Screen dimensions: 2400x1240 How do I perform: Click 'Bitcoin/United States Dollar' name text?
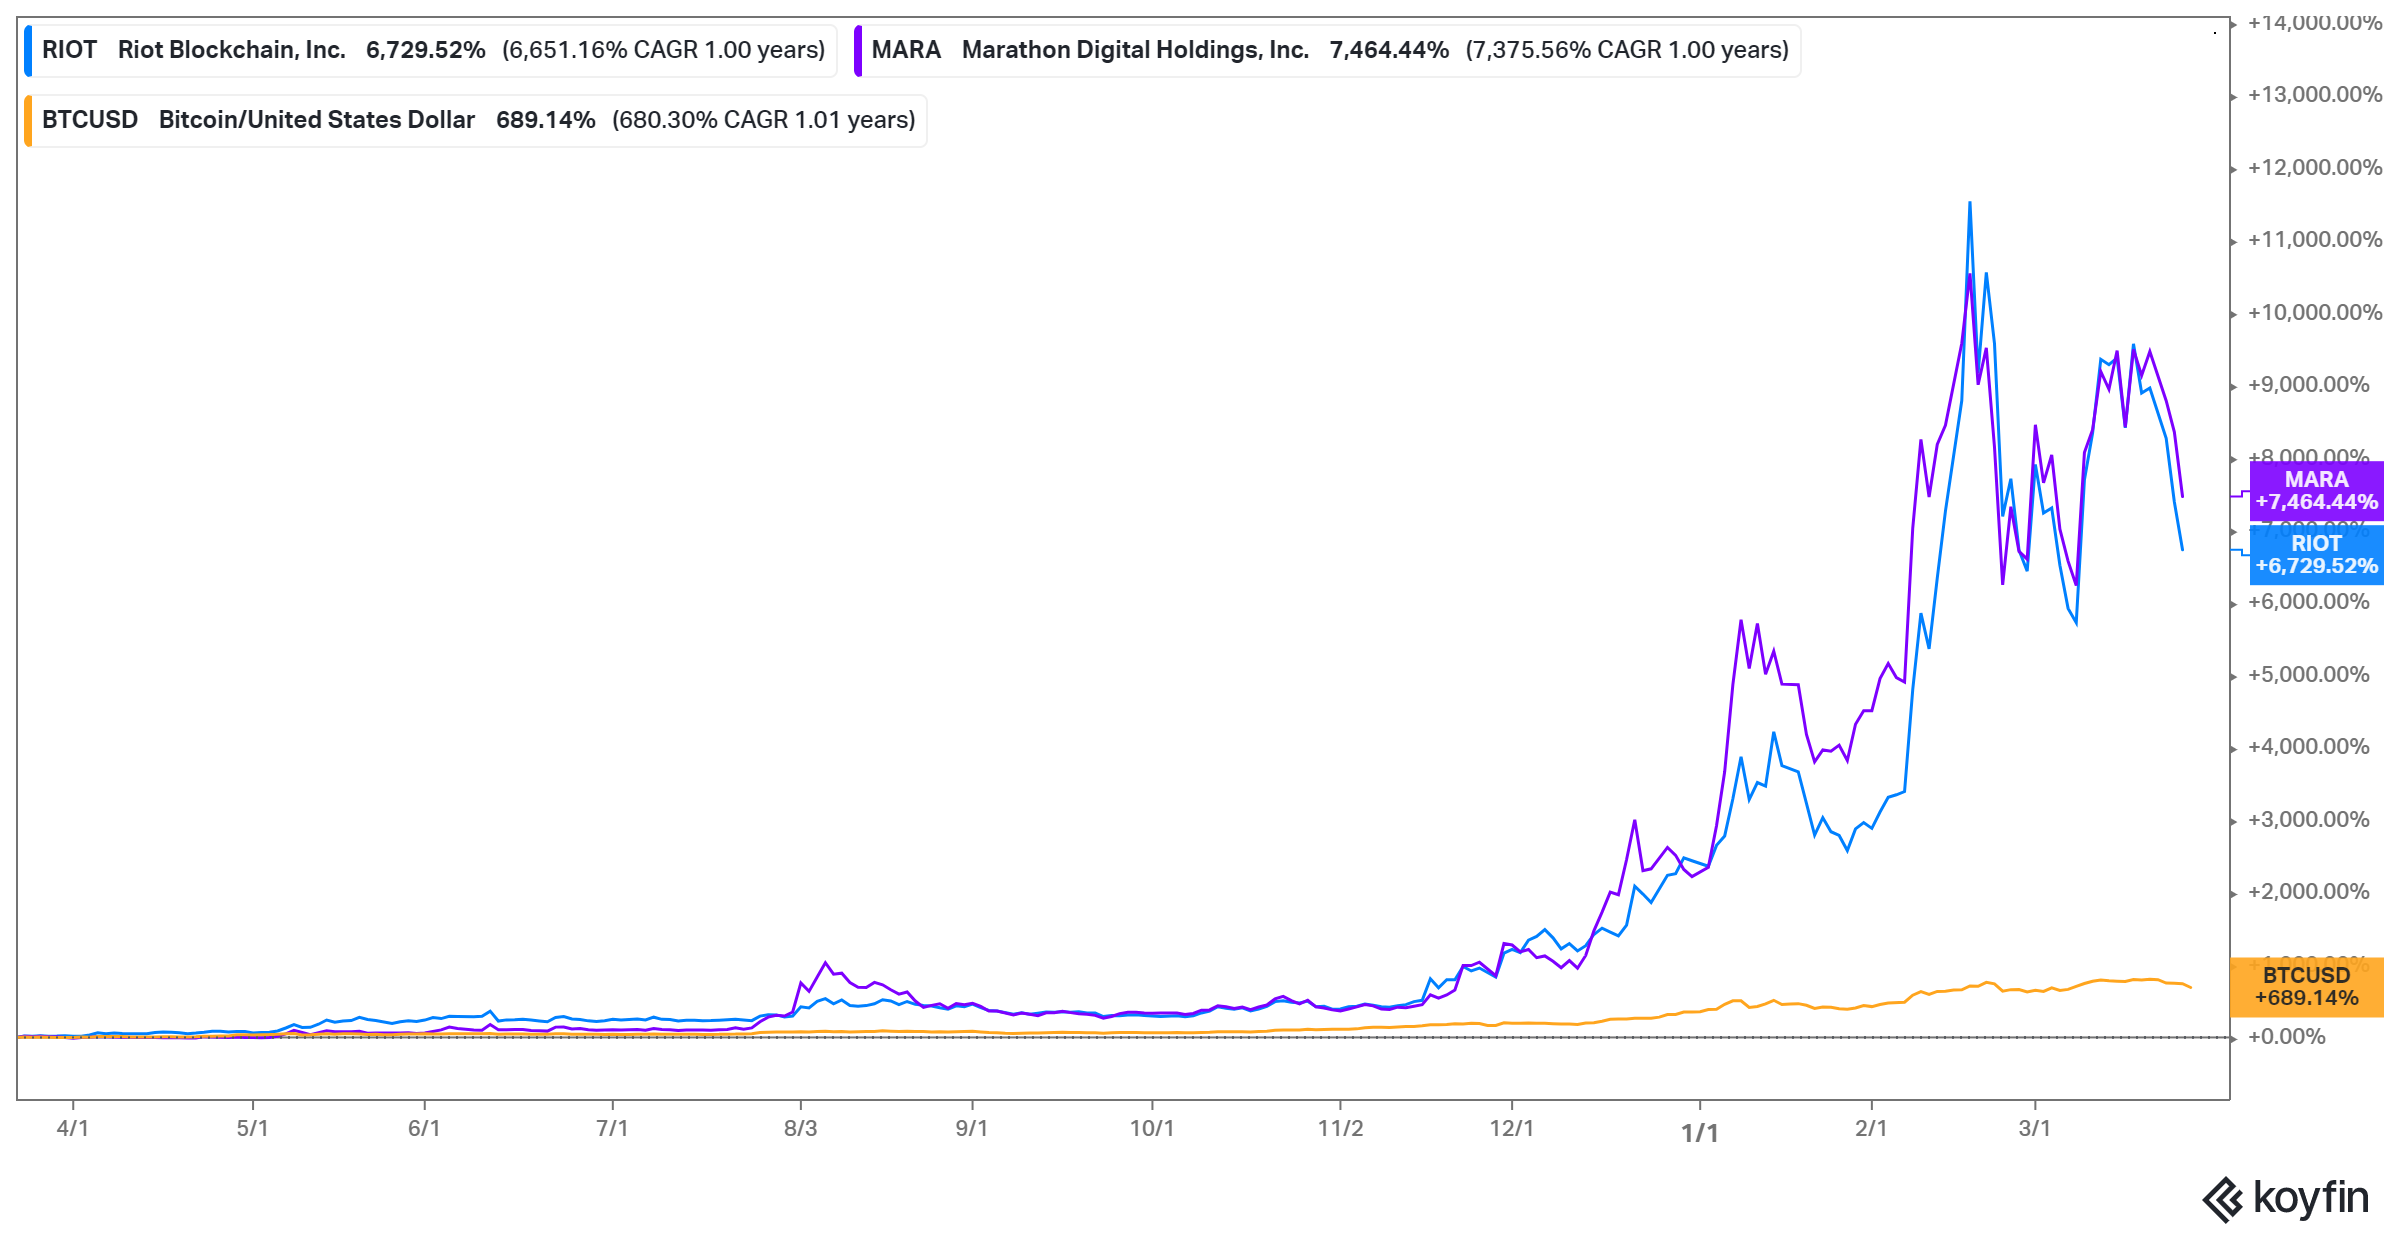317,120
